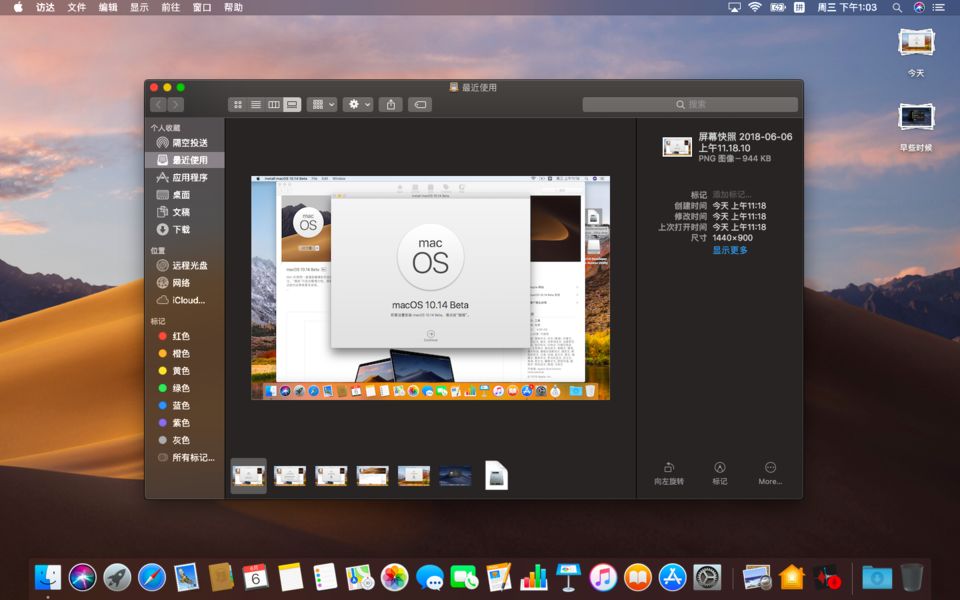Open the 访达 menu
The width and height of the screenshot is (960, 600).
pos(45,7)
